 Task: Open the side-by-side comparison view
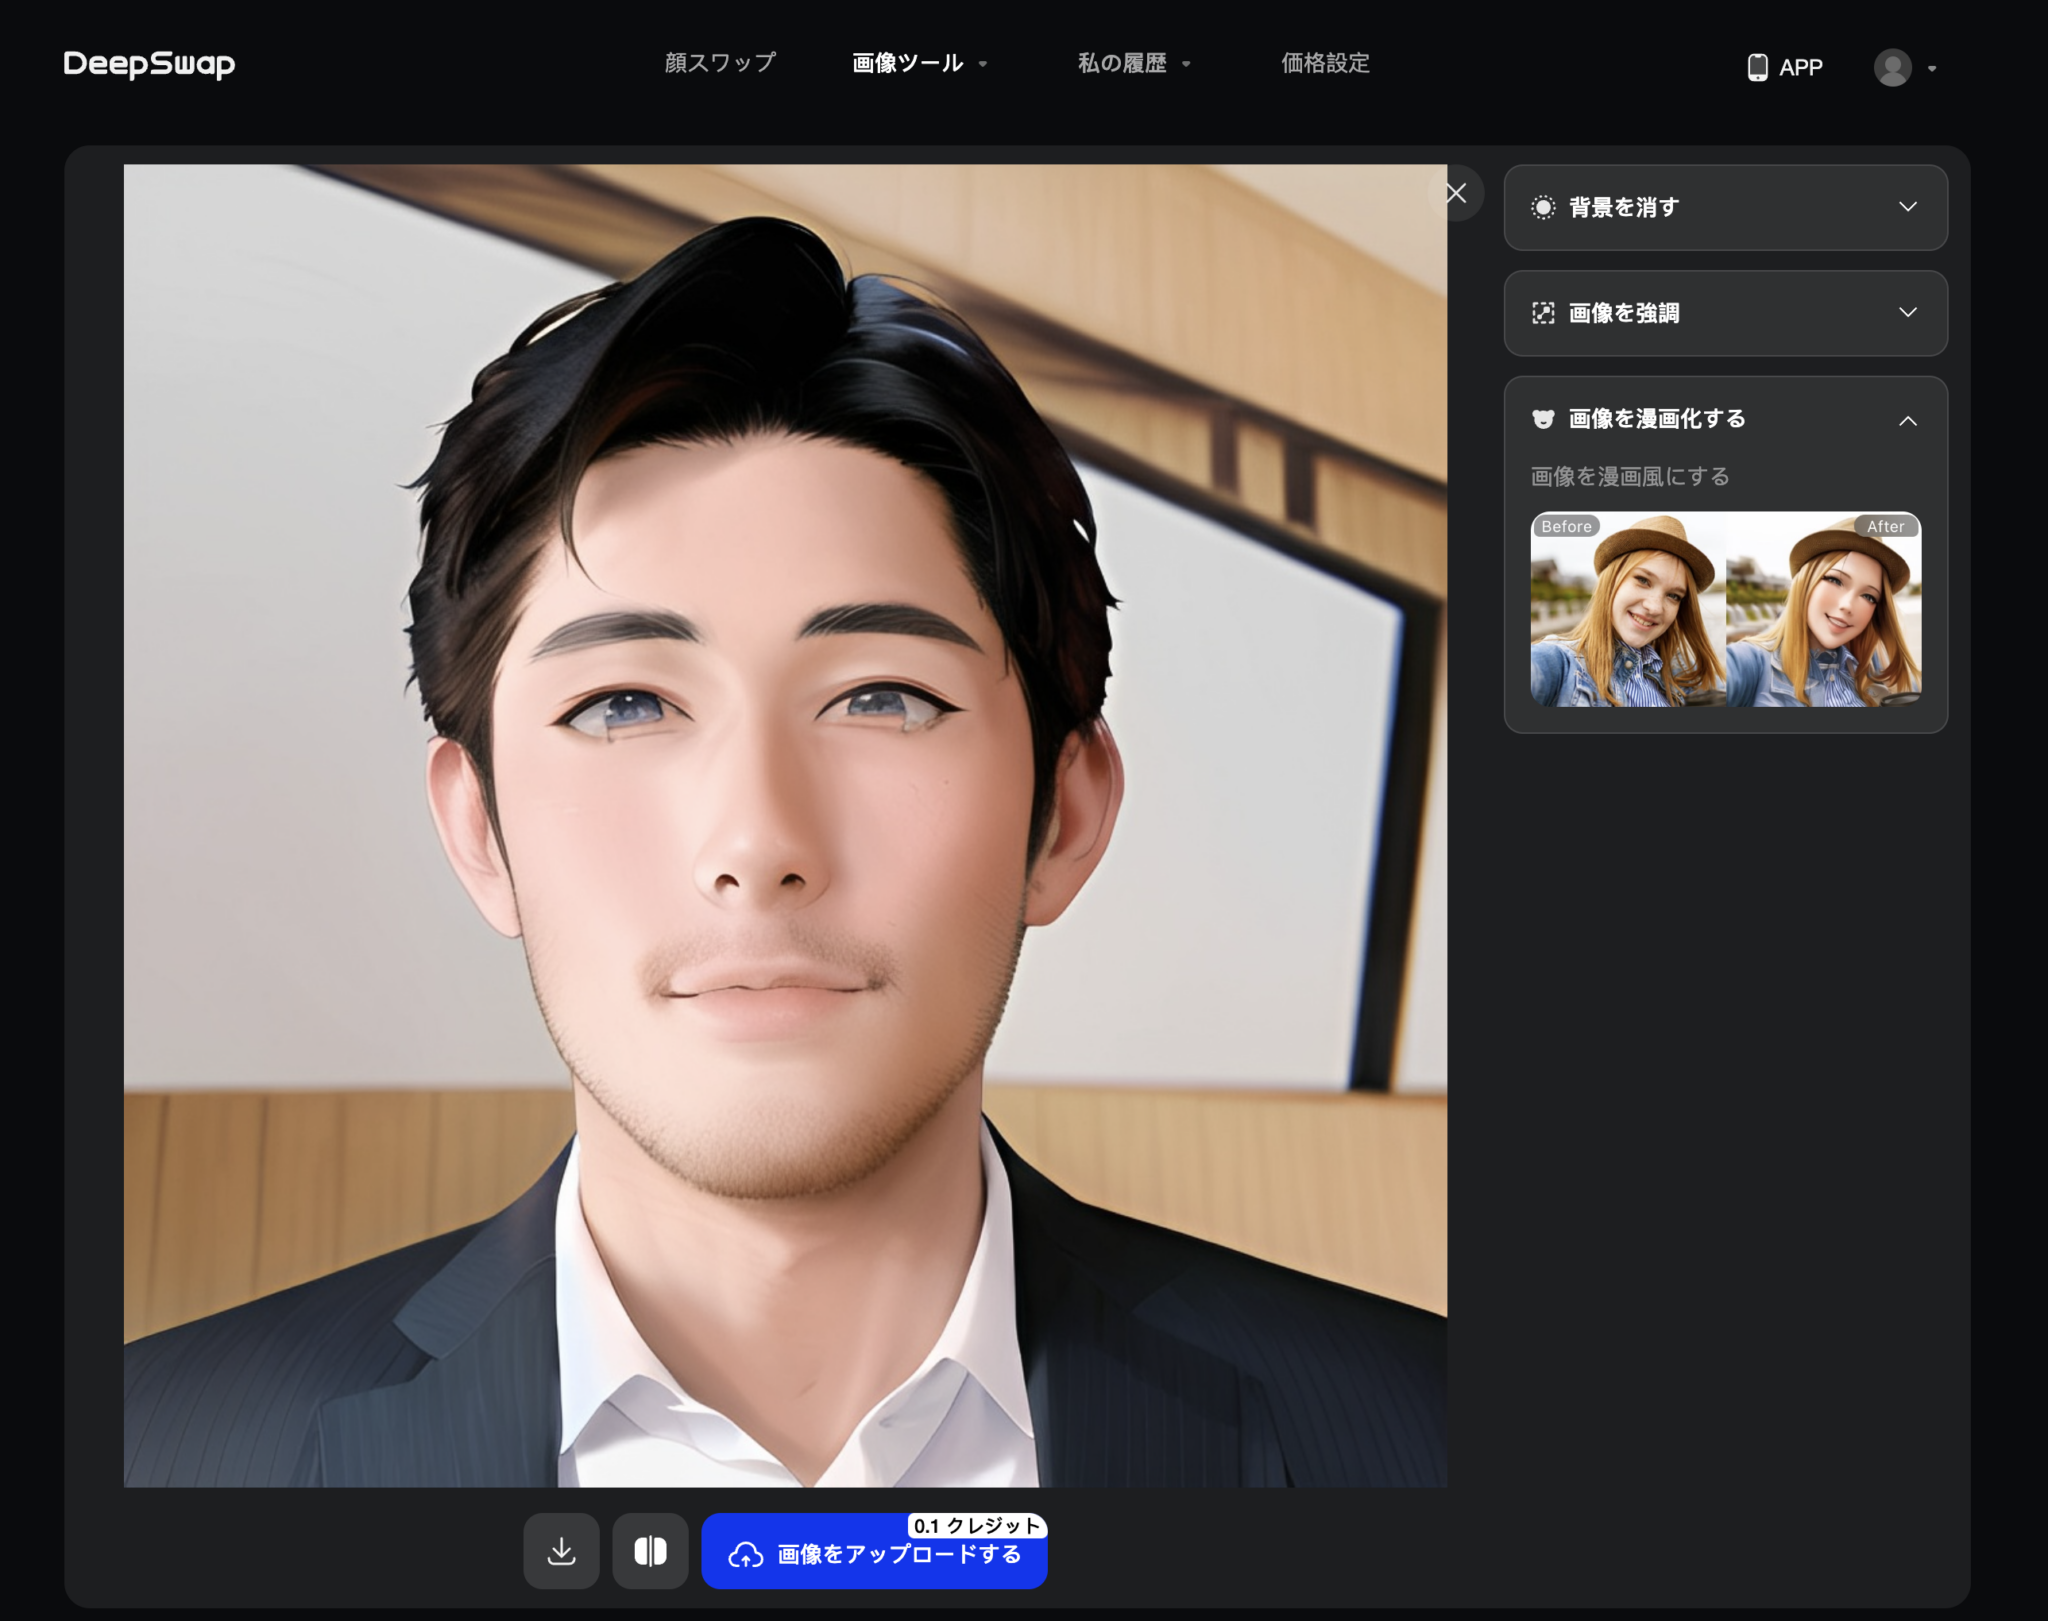coord(650,1550)
